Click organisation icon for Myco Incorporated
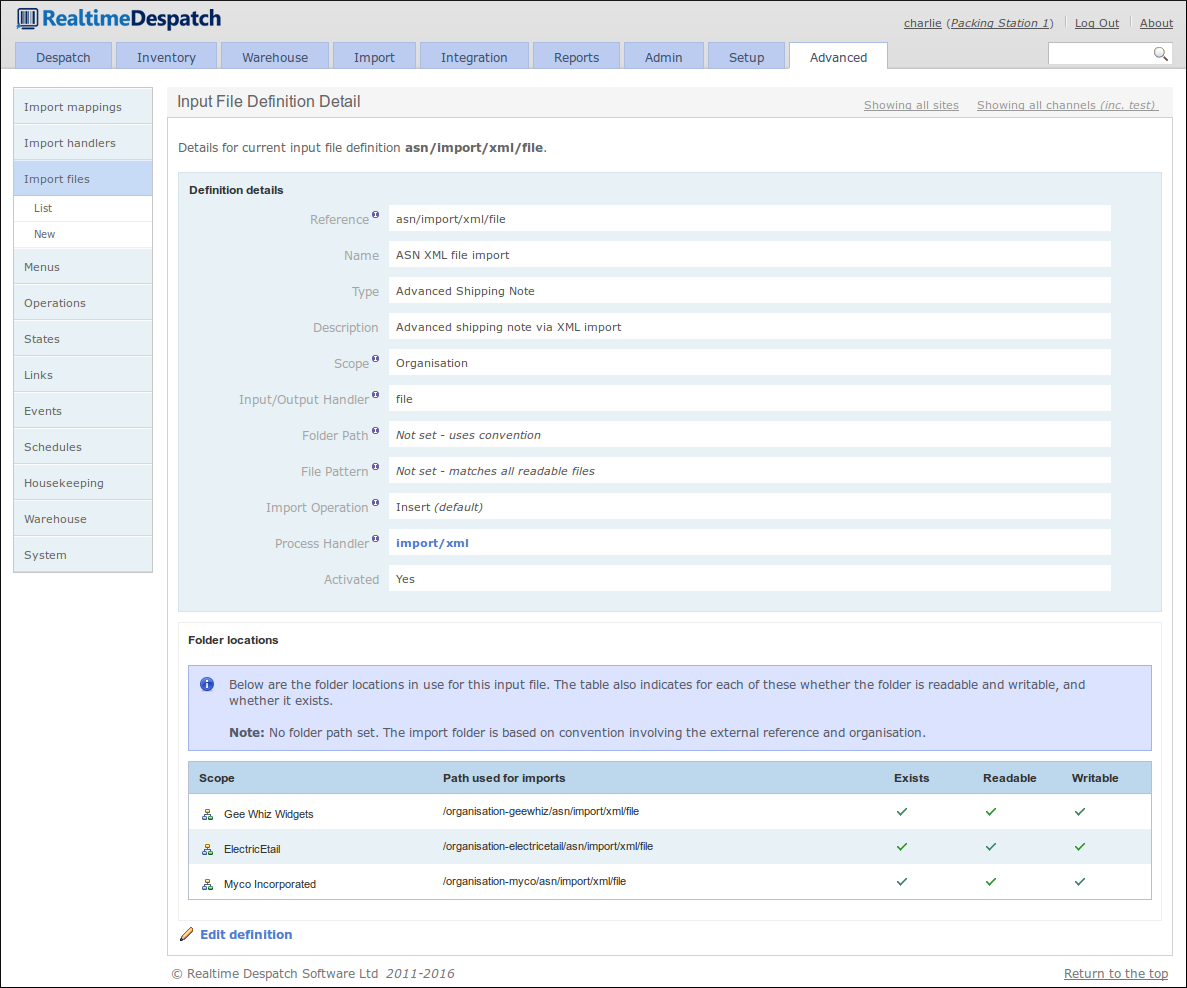This screenshot has height=988, width=1187. pyautogui.click(x=207, y=884)
